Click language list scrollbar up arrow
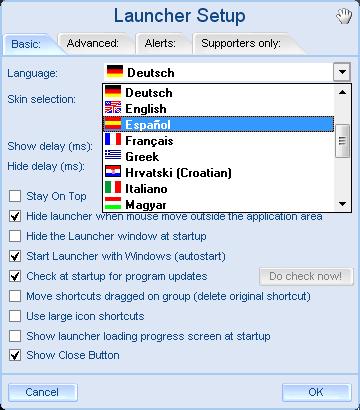Viewport: 360px width, 410px height. [342, 92]
